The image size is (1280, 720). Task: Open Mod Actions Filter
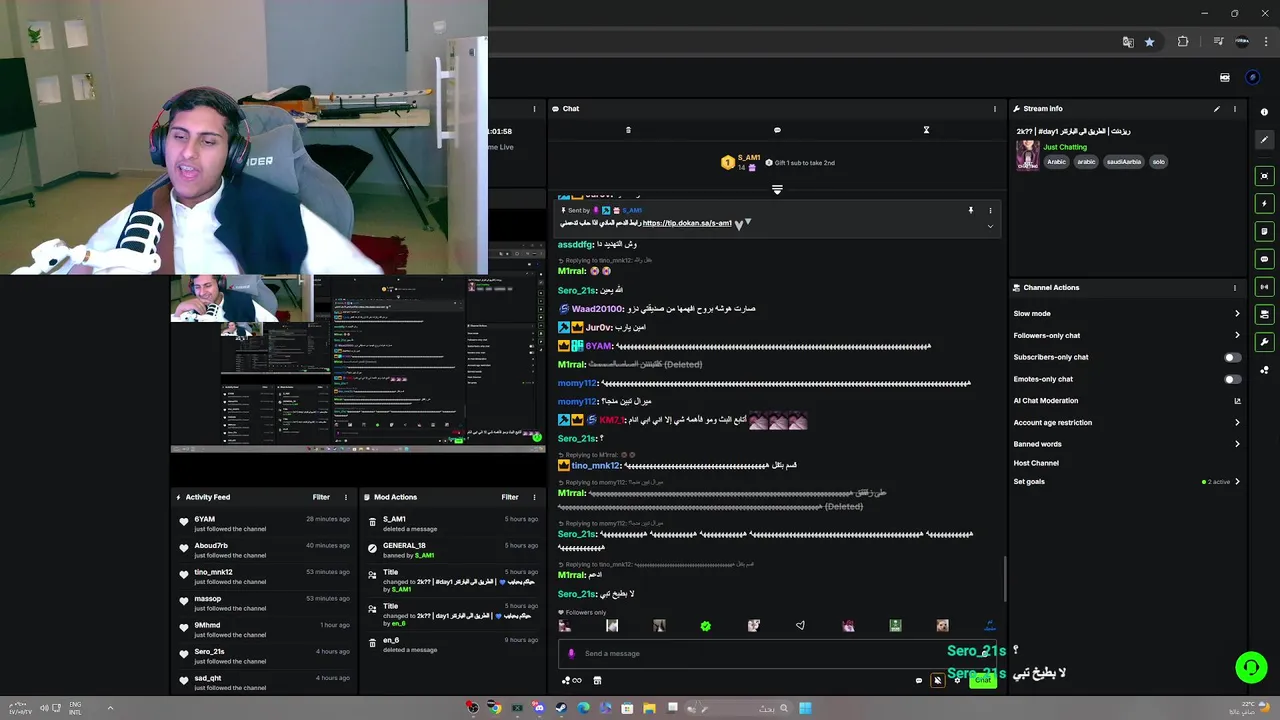(x=510, y=497)
